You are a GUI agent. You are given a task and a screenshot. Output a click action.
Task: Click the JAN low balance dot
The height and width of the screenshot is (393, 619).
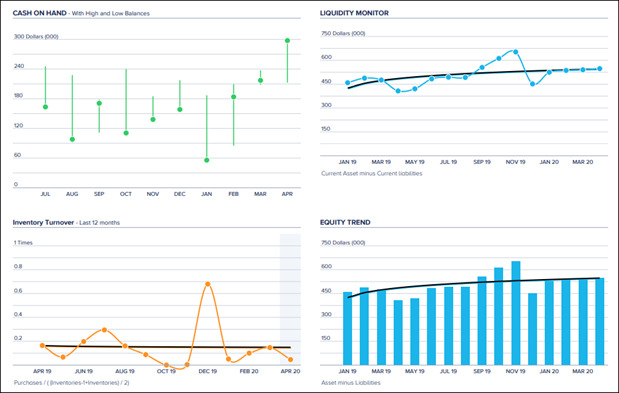pos(207,160)
